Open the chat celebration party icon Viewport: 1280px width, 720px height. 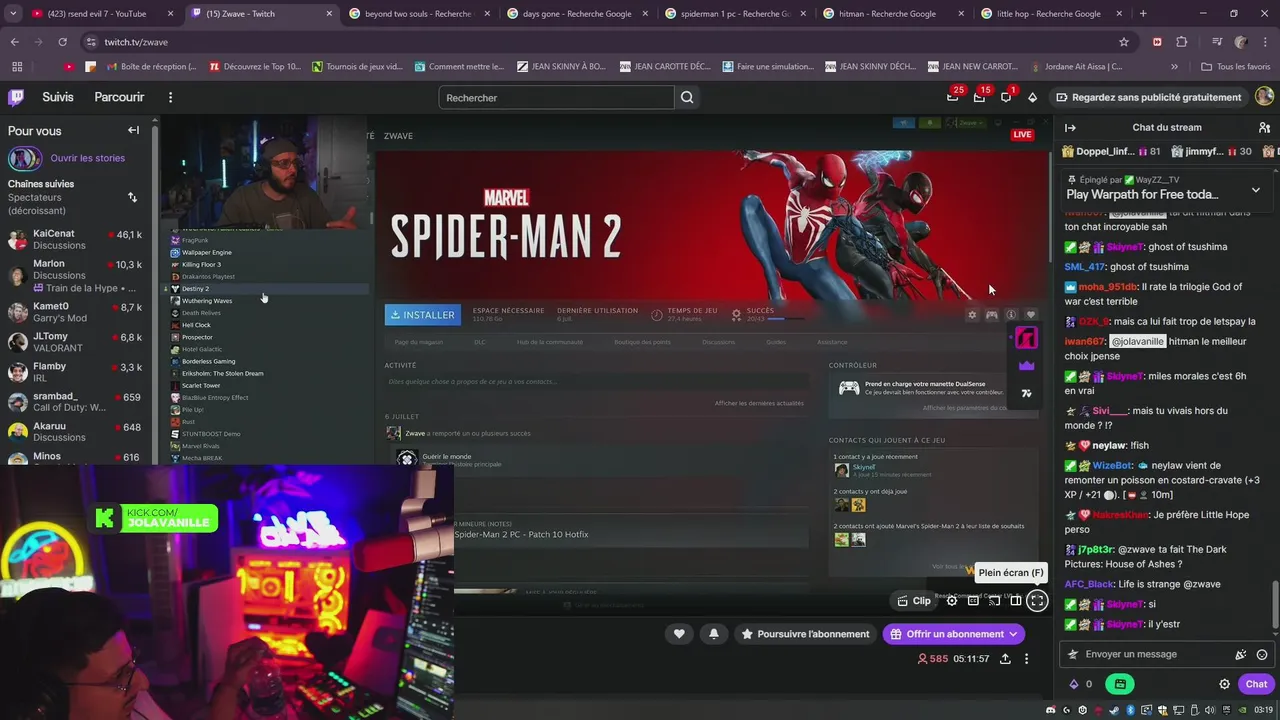click(x=1241, y=654)
